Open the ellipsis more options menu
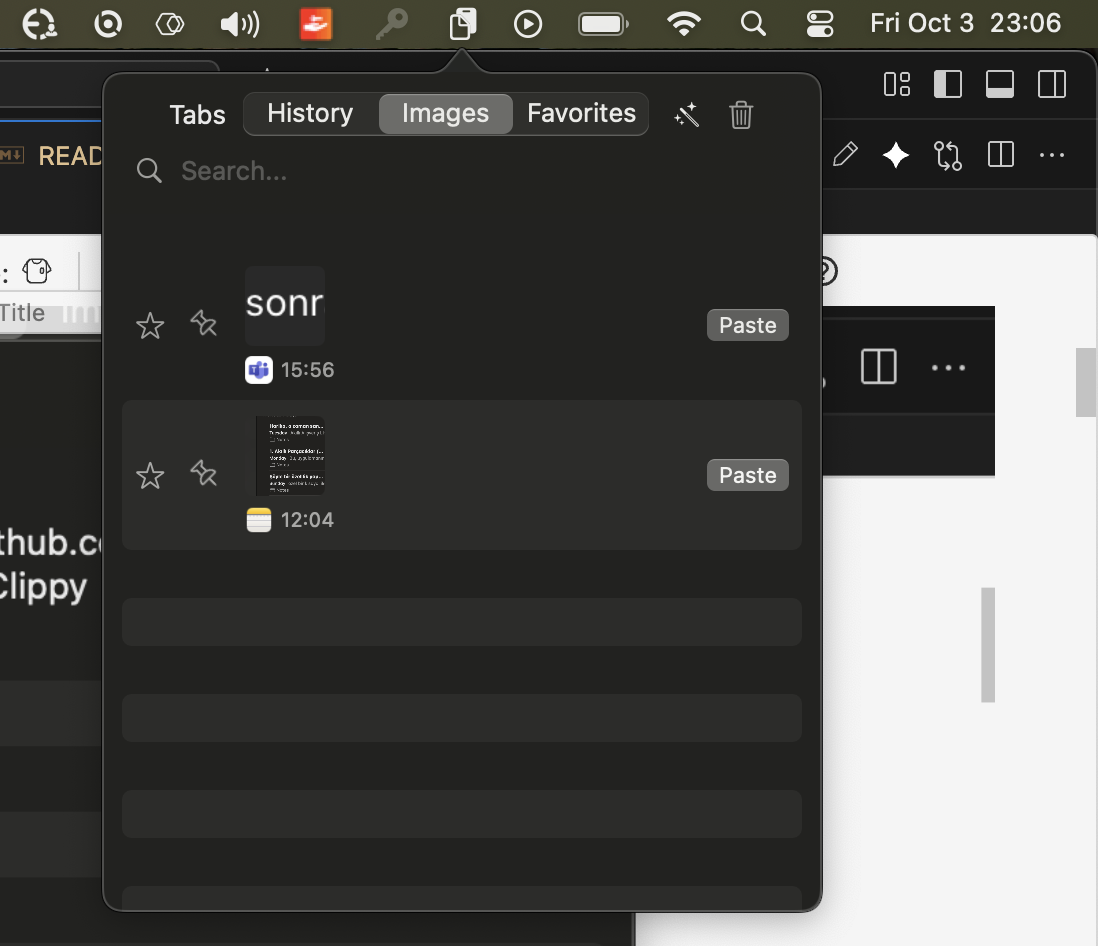The height and width of the screenshot is (946, 1098). 1052,155
